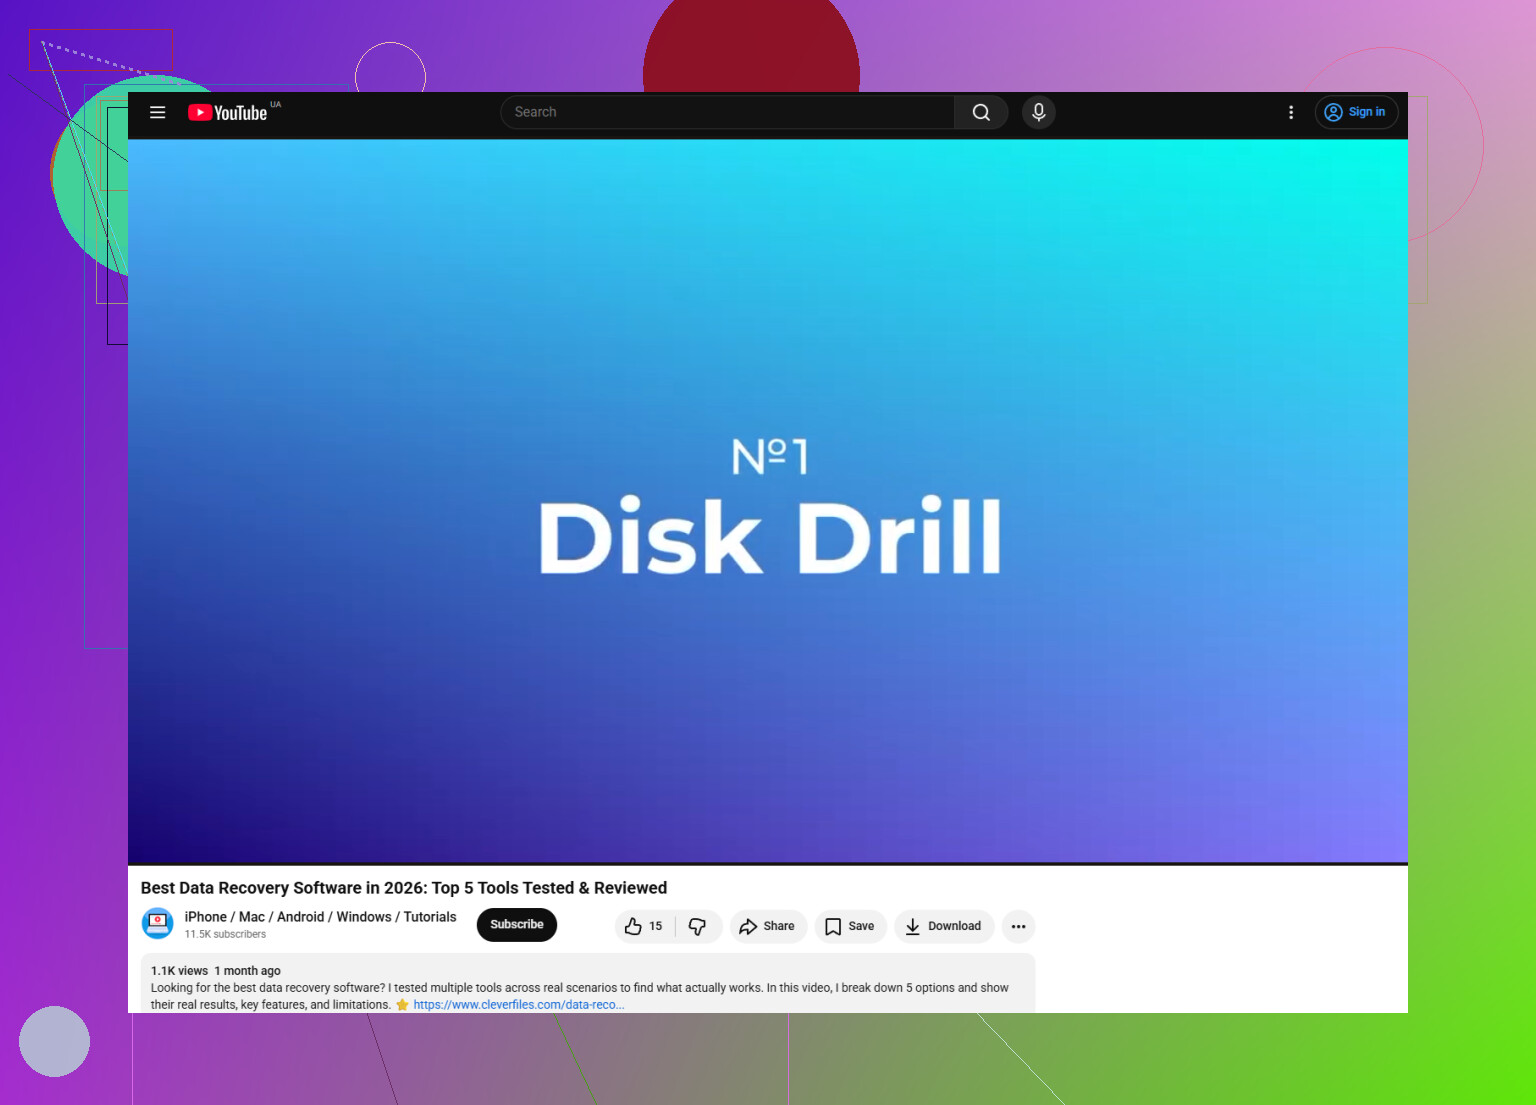Share the video
Image resolution: width=1536 pixels, height=1105 pixels.
pos(767,926)
